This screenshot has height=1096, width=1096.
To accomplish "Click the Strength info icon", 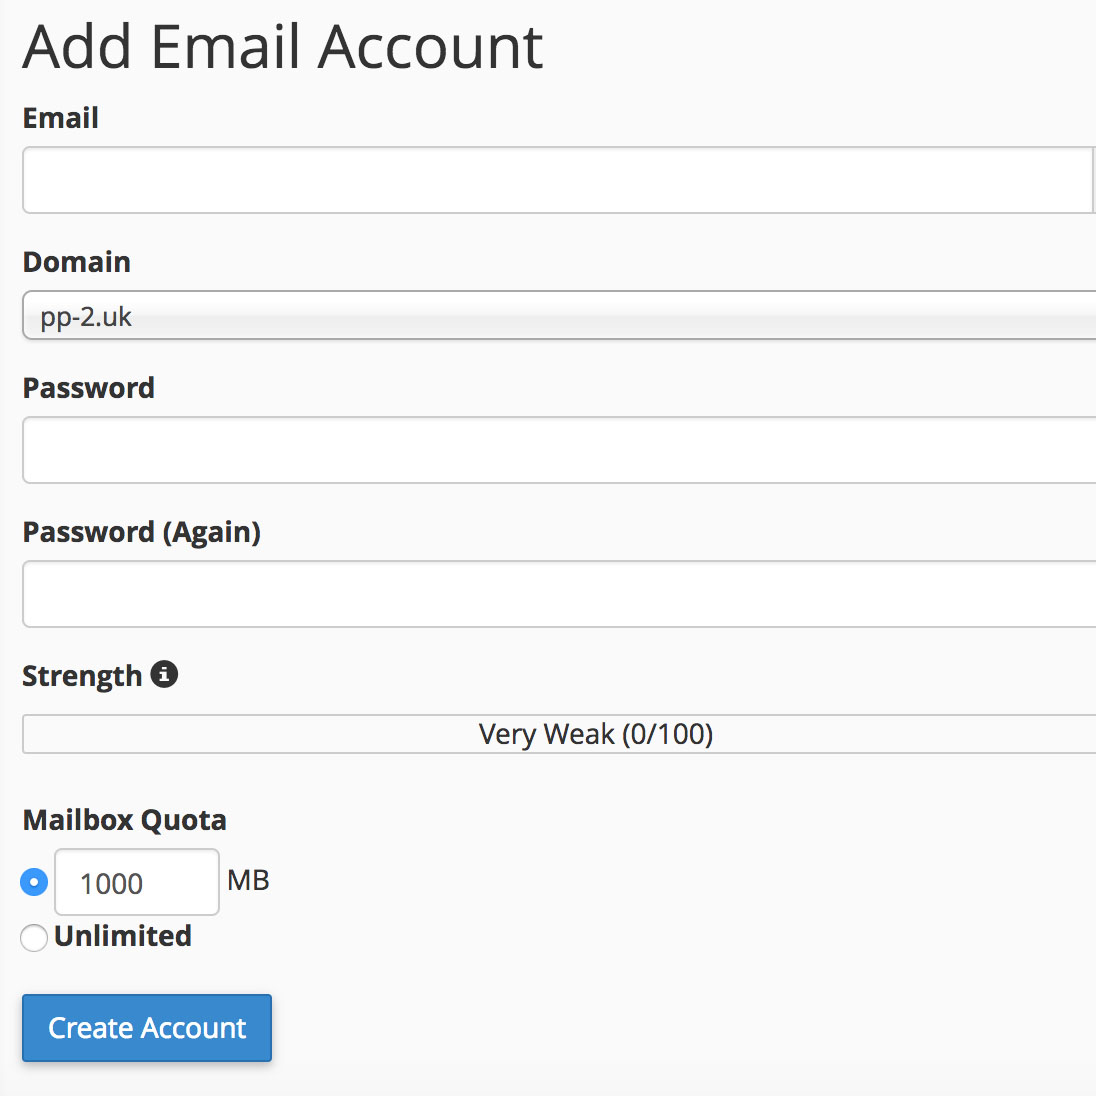I will (x=164, y=675).
